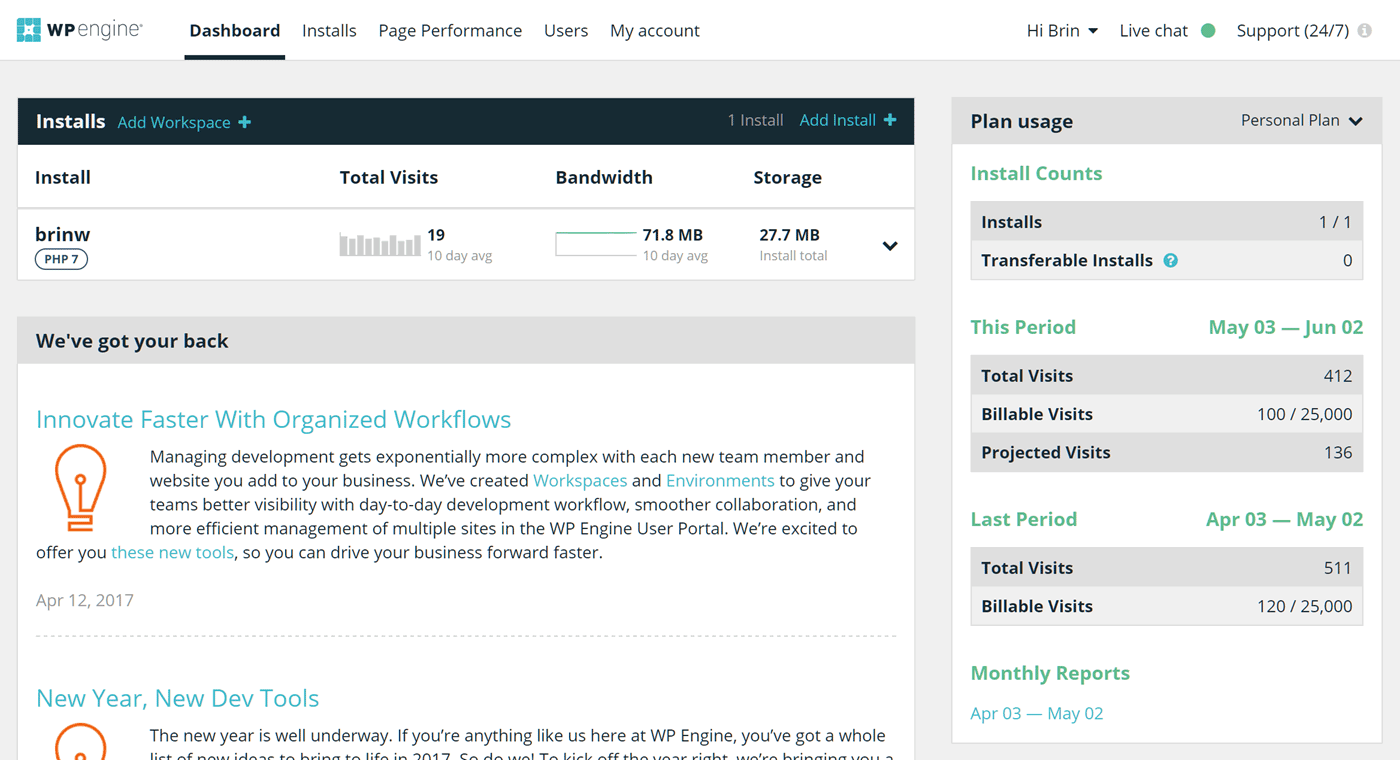This screenshot has width=1400, height=760.
Task: Open the Installs nav tab
Action: pyautogui.click(x=329, y=31)
